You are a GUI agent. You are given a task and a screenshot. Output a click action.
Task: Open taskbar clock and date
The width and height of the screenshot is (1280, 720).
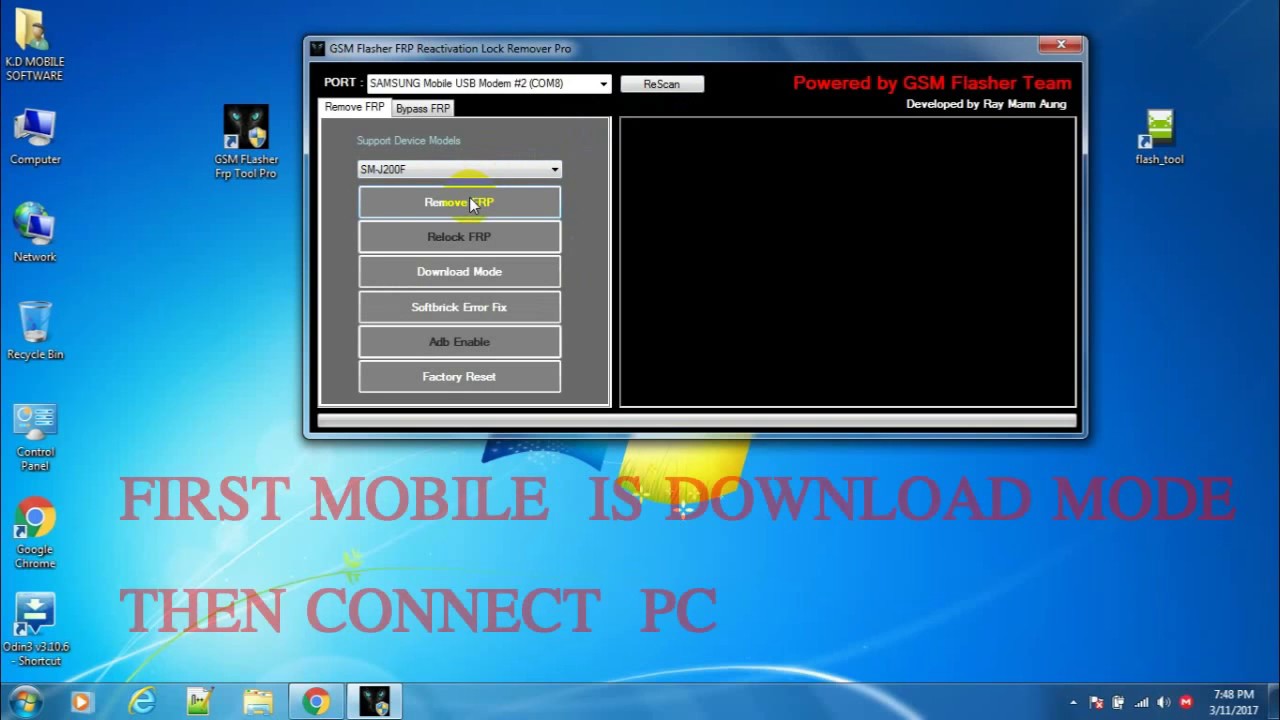pos(1233,702)
